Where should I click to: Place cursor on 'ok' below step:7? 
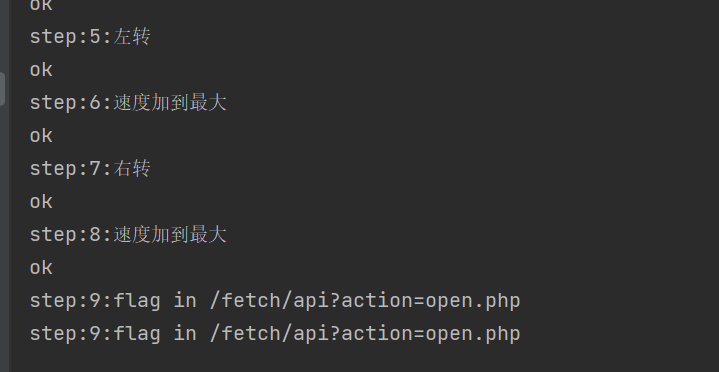[x=41, y=202]
